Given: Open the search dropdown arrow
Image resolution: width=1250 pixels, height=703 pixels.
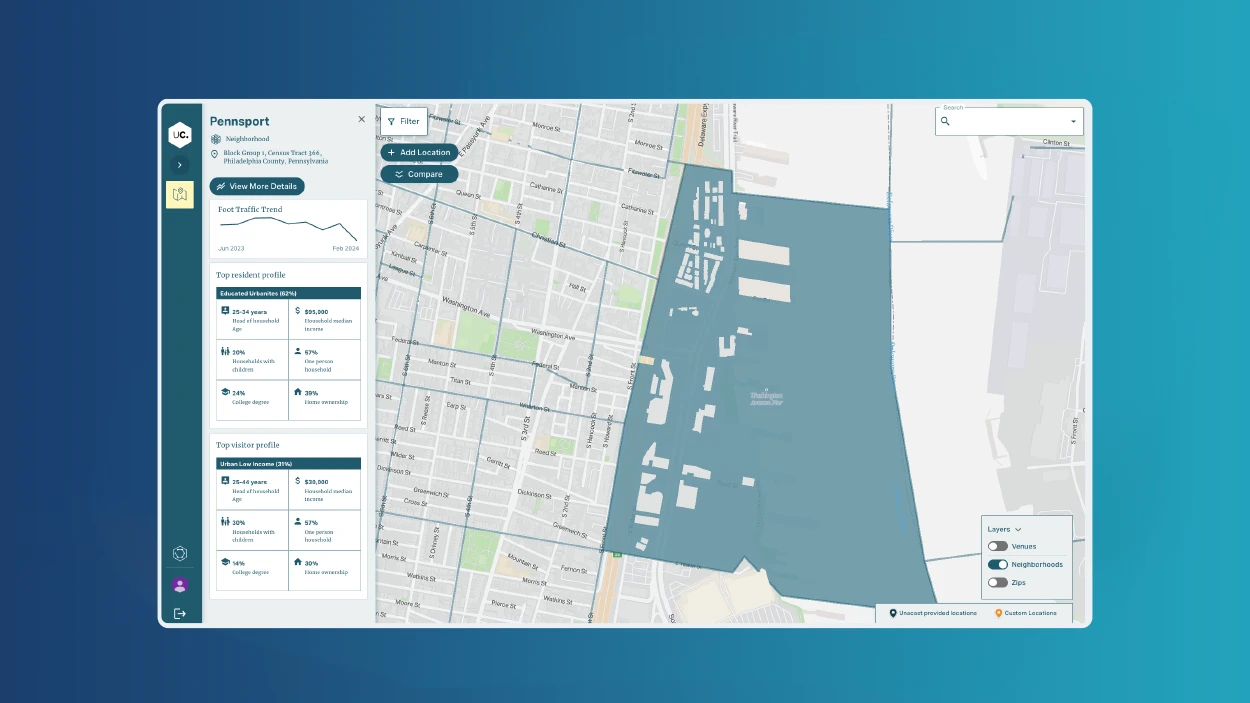Looking at the screenshot, I should click(x=1075, y=121).
